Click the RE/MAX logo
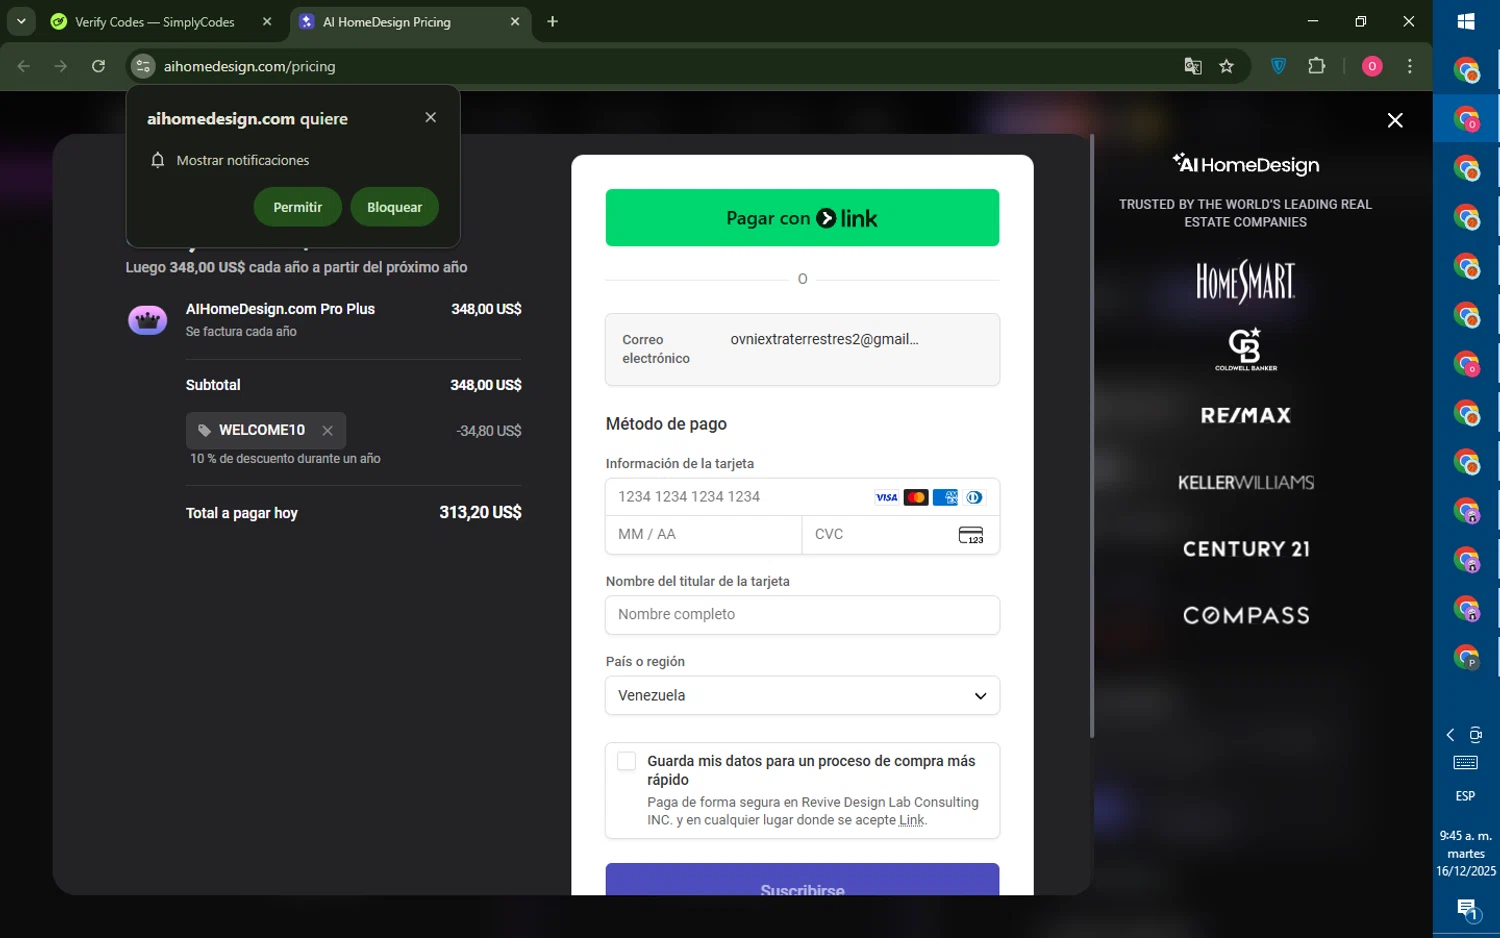 [x=1246, y=415]
